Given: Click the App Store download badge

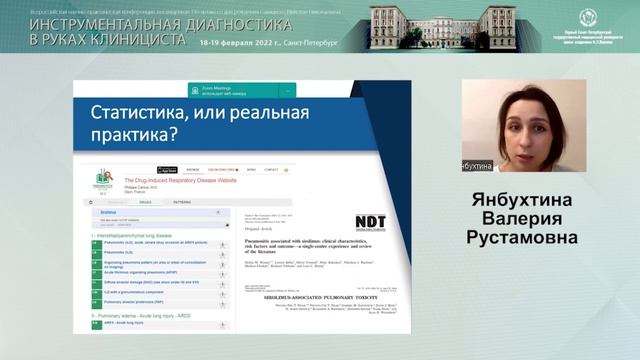Looking at the screenshot, I should (167, 170).
